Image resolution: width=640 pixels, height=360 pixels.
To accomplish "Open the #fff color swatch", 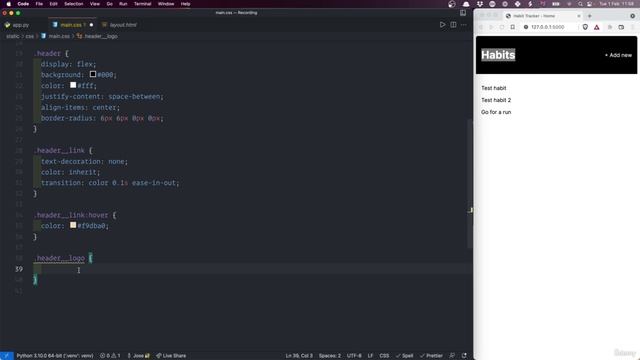I will [73, 85].
